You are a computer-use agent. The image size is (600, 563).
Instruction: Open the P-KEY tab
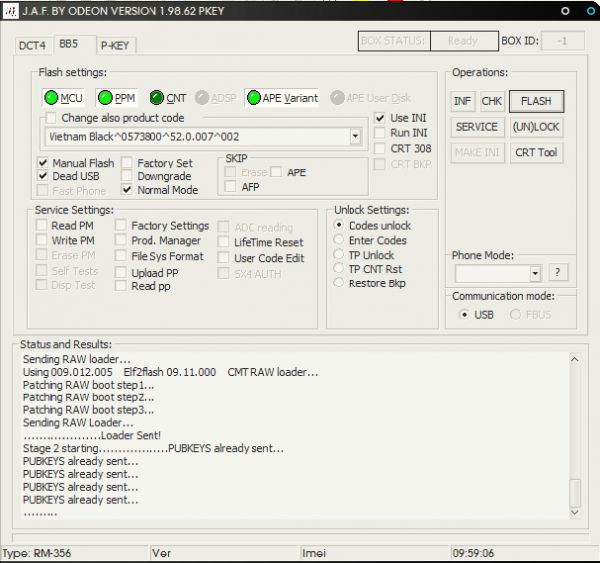[115, 46]
